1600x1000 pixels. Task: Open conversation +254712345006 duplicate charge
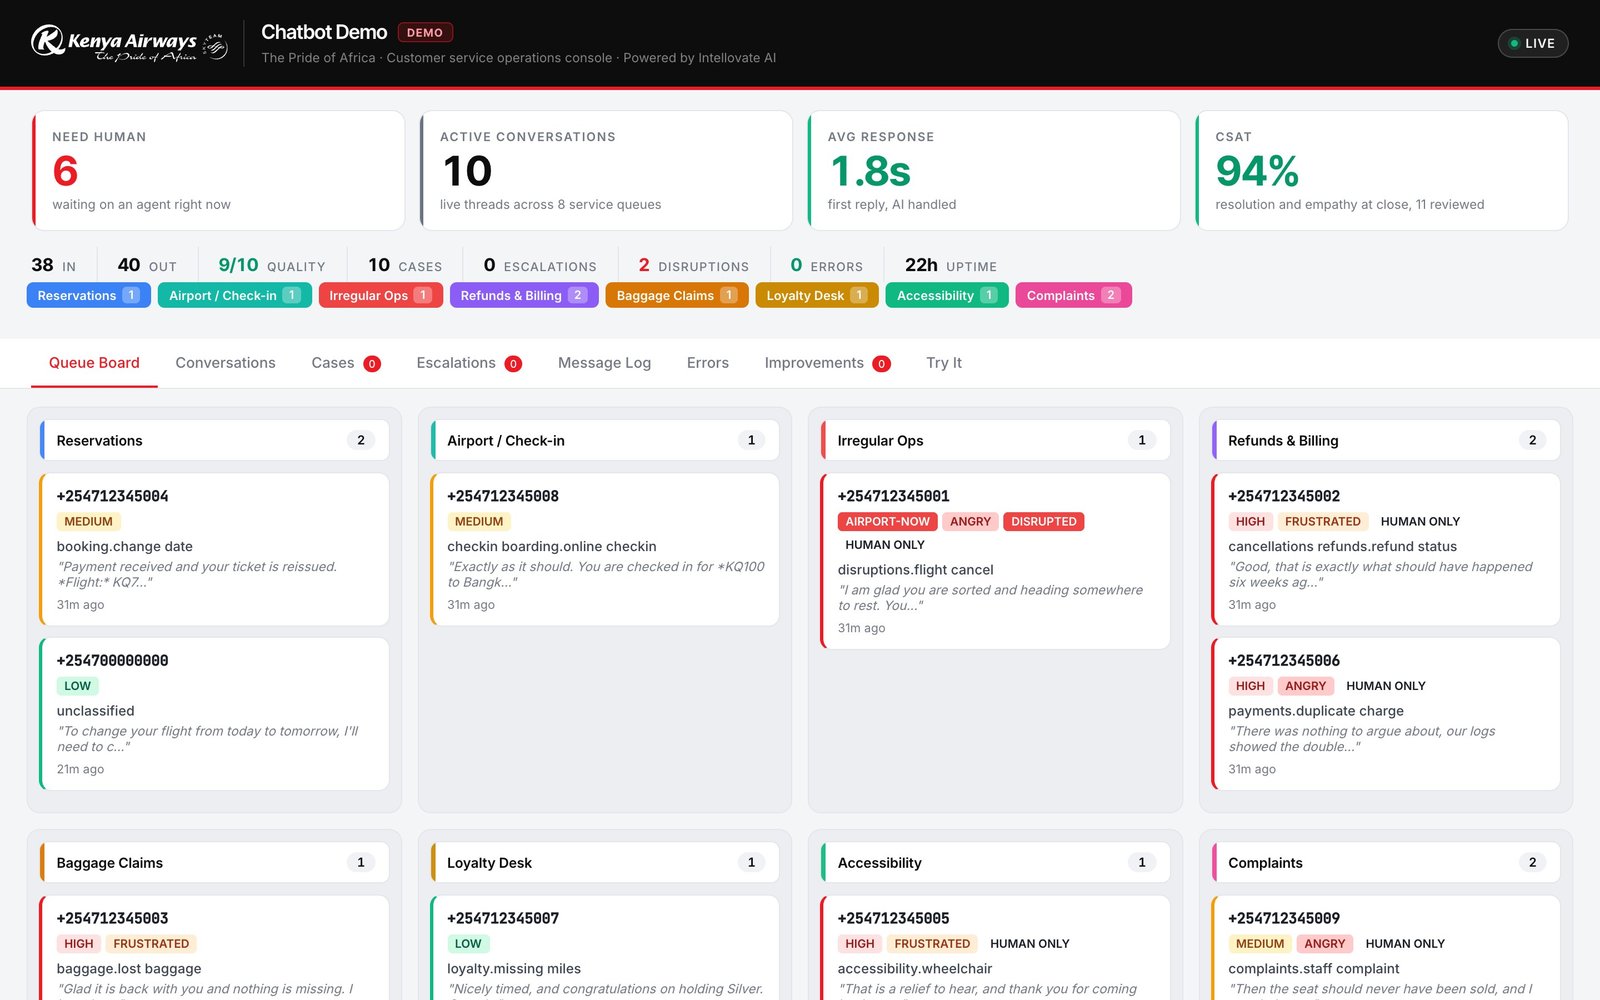point(1385,714)
